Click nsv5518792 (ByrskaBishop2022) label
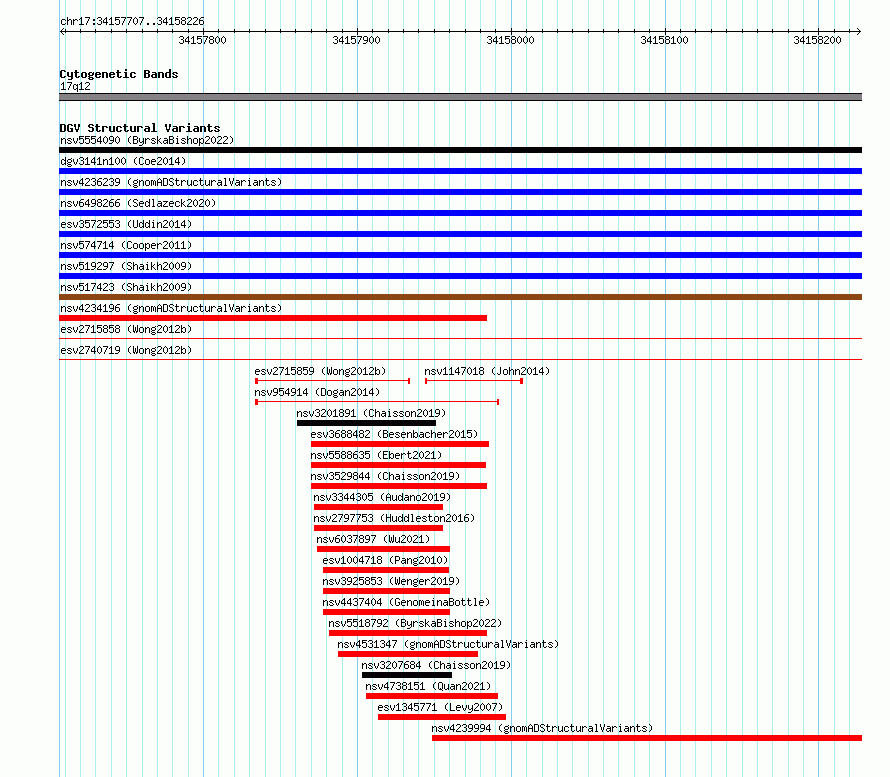The height and width of the screenshot is (777, 890). [x=415, y=623]
